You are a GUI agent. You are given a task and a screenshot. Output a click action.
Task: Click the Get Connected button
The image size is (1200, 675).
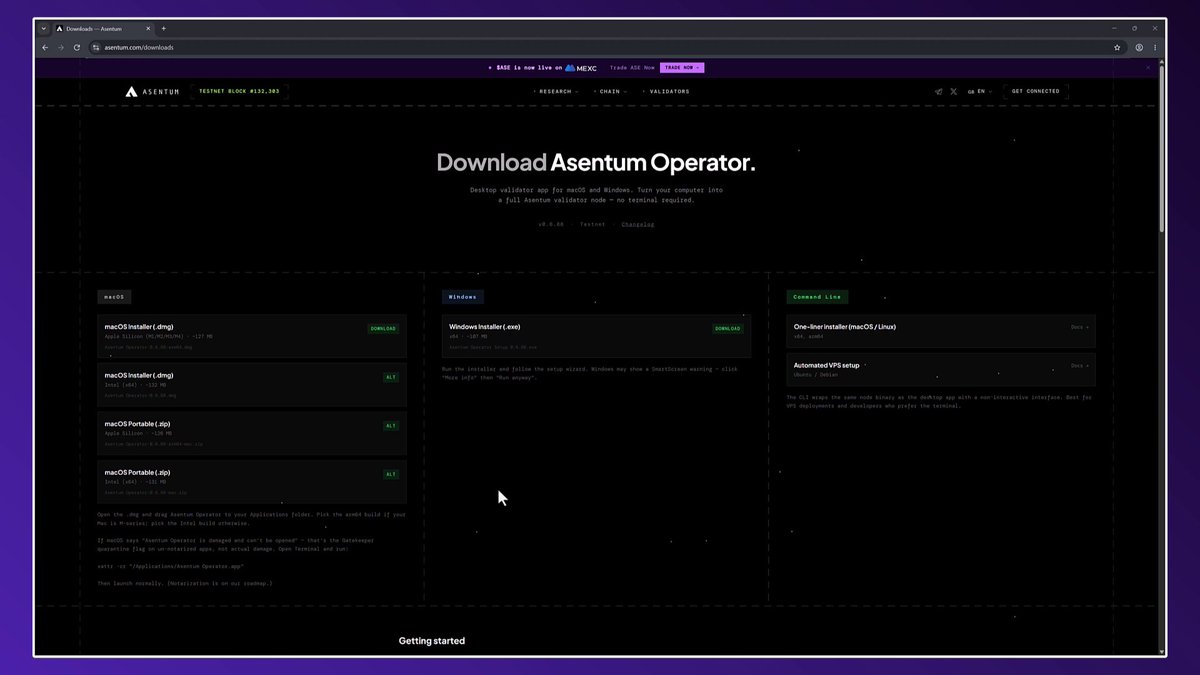[1036, 91]
